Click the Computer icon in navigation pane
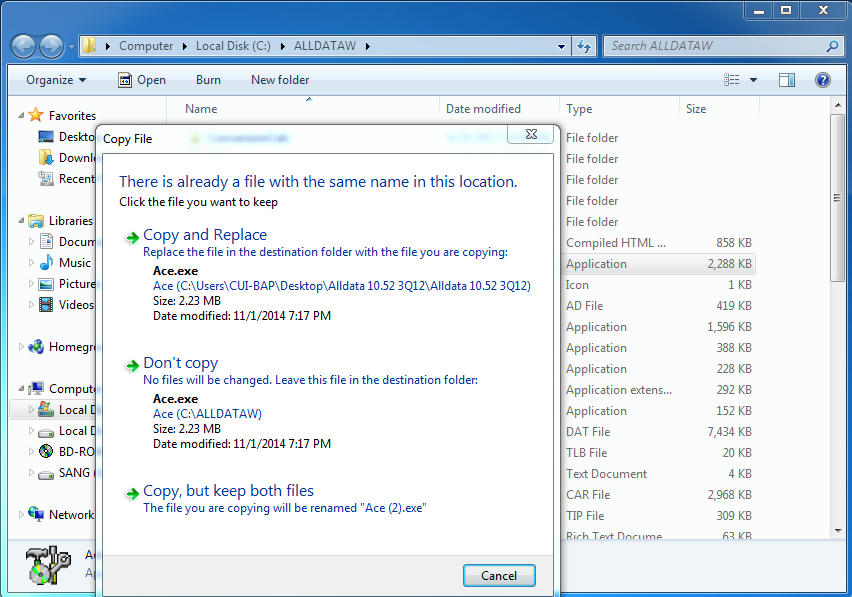Image resolution: width=852 pixels, height=597 pixels. [x=36, y=388]
